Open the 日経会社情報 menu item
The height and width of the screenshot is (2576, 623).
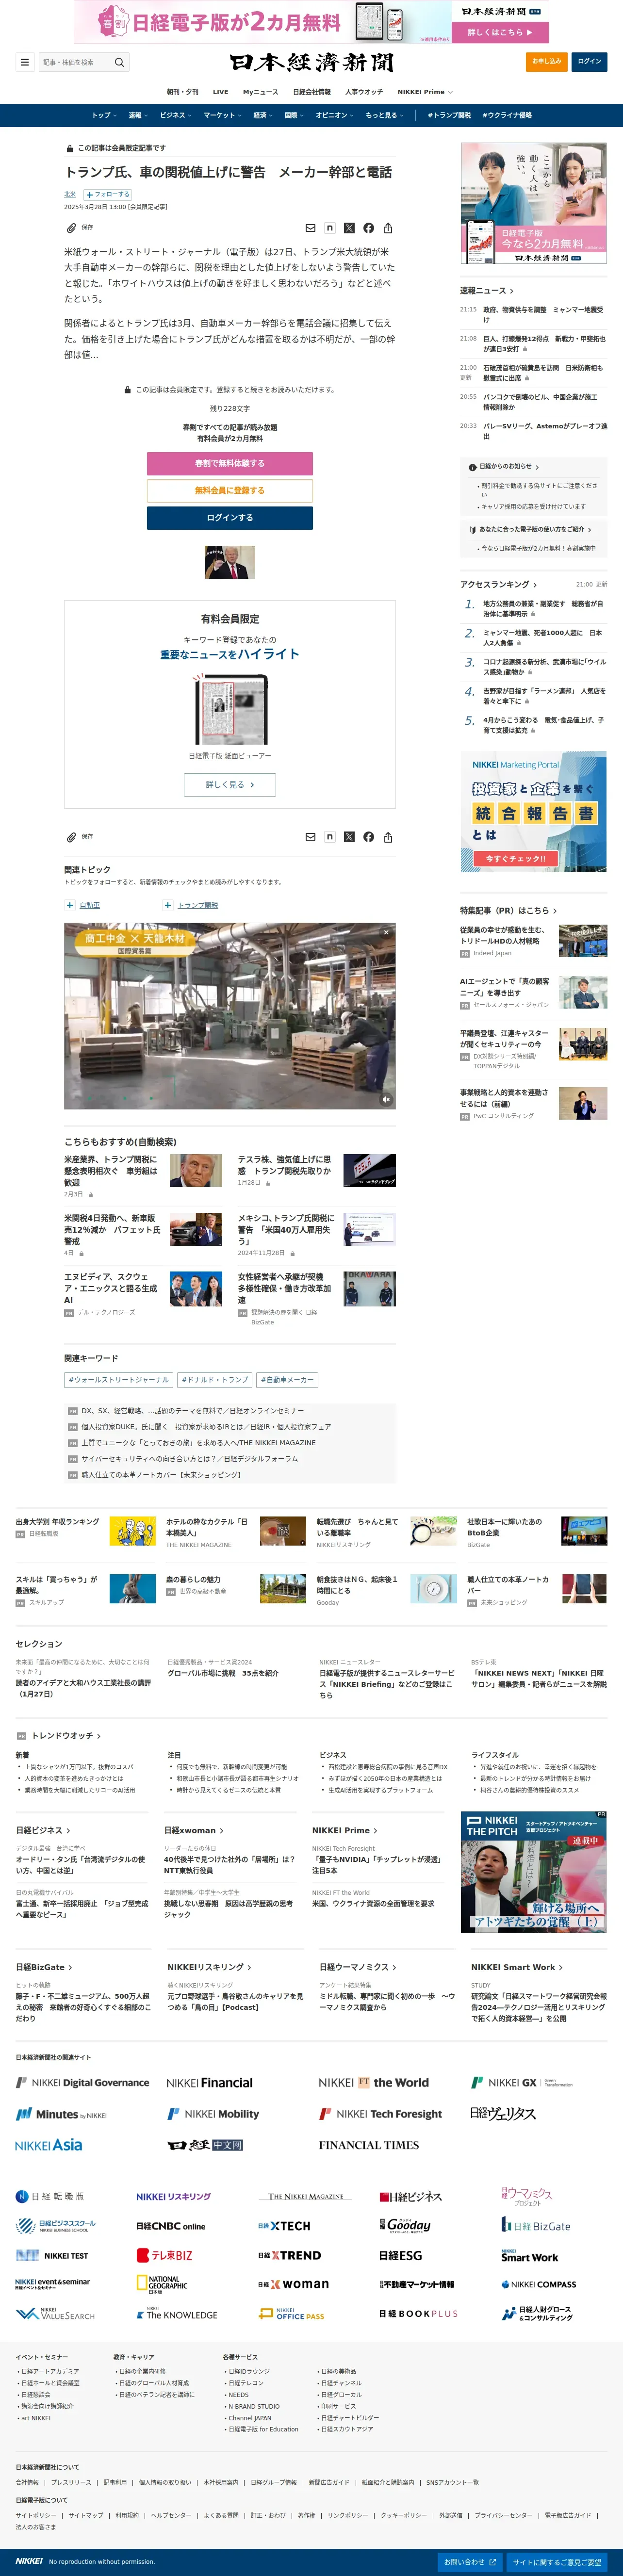312,92
